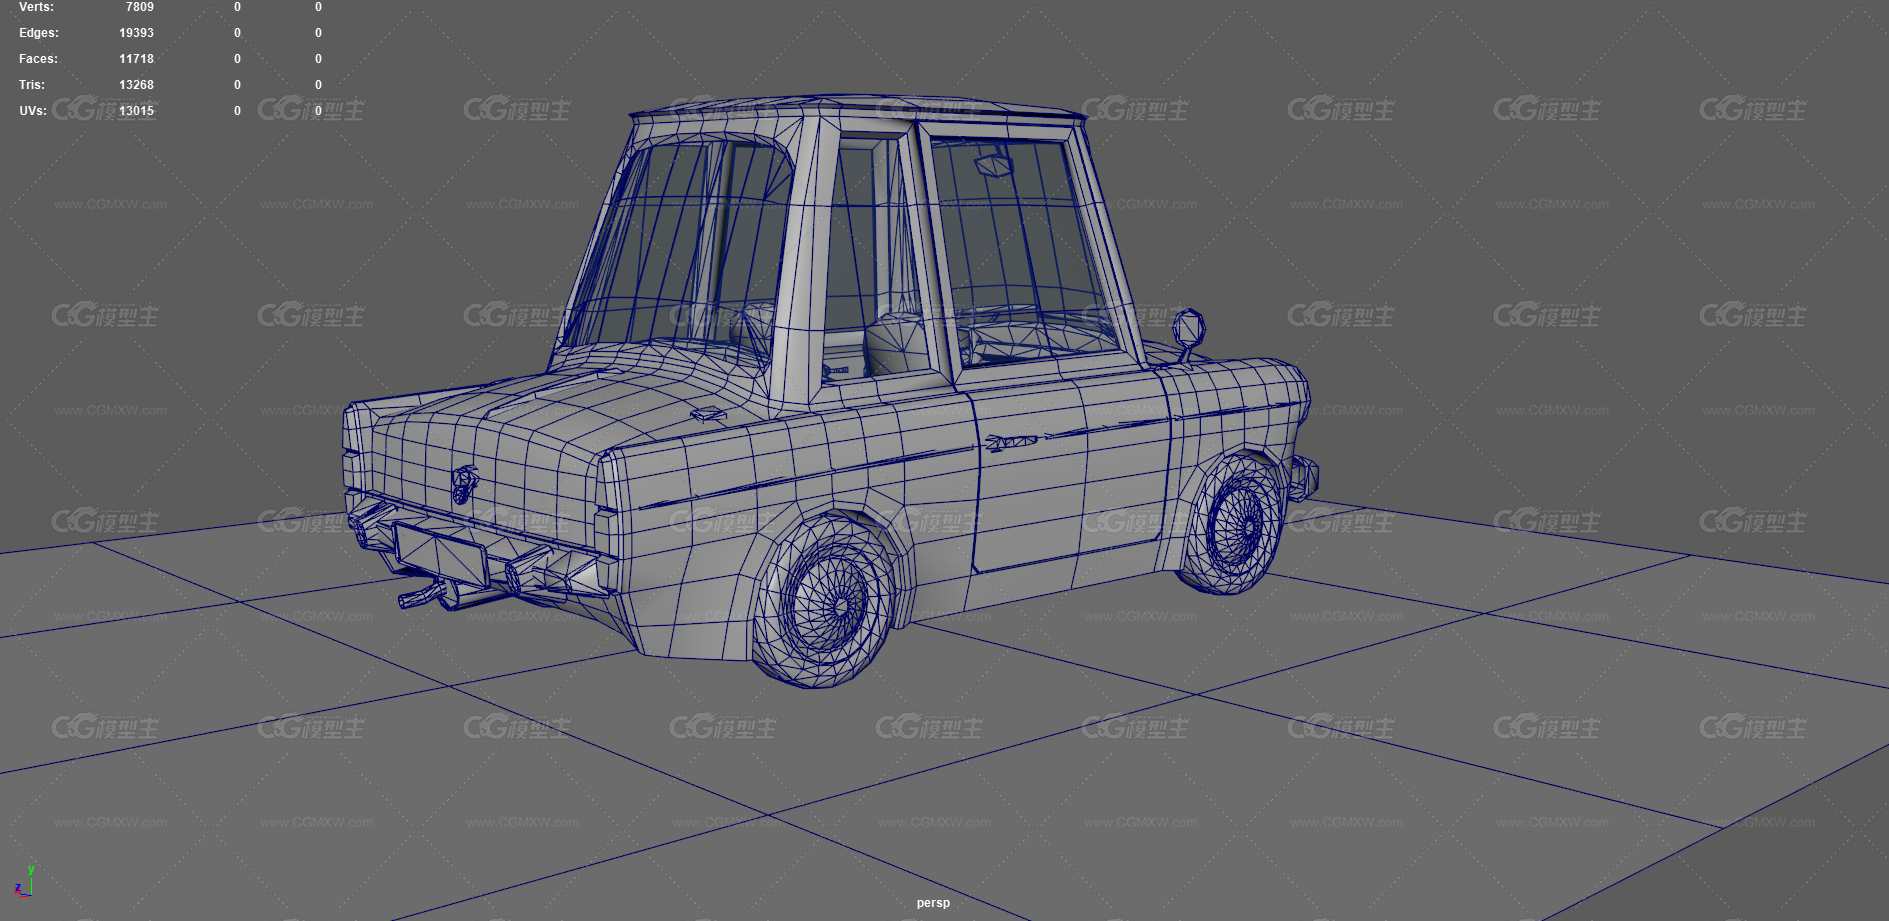Click the Tris: heads-up label
1889x921 pixels.
point(32,85)
